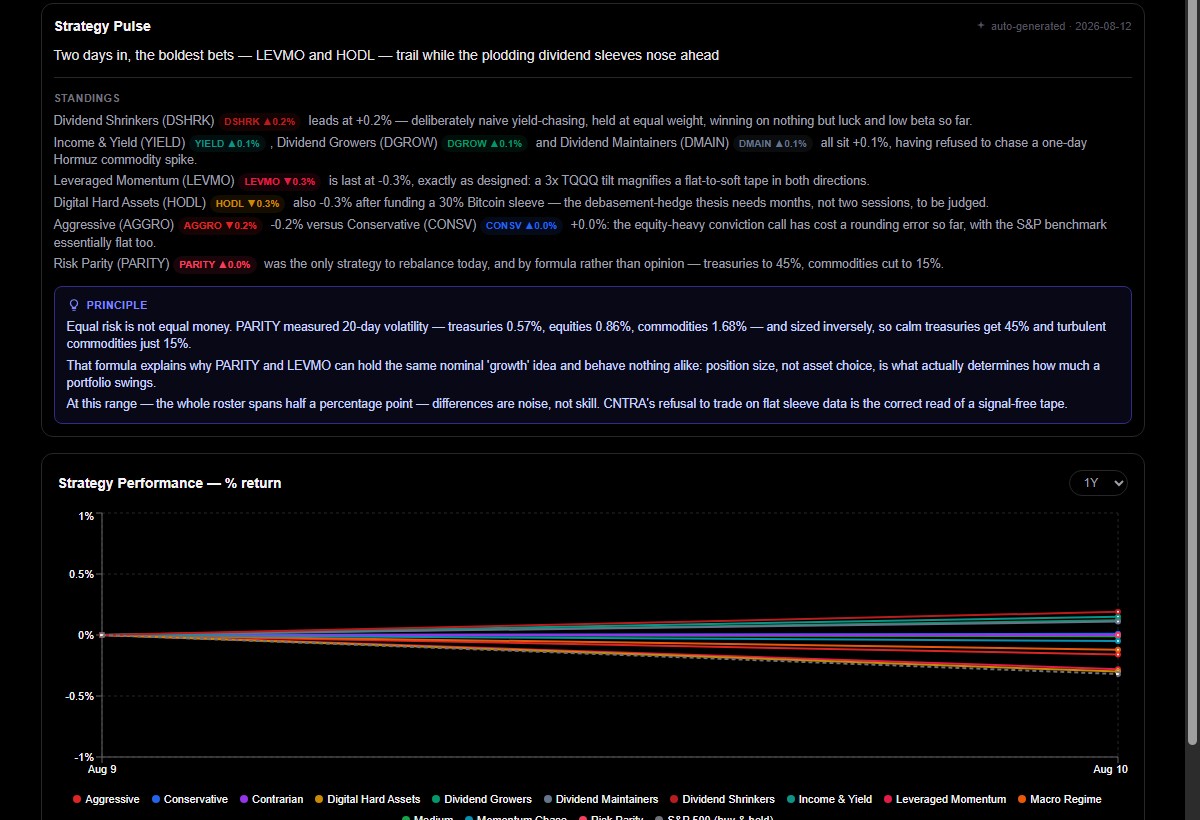
Task: Click the text 'Risk Parity (PARITY)'
Action: point(112,264)
